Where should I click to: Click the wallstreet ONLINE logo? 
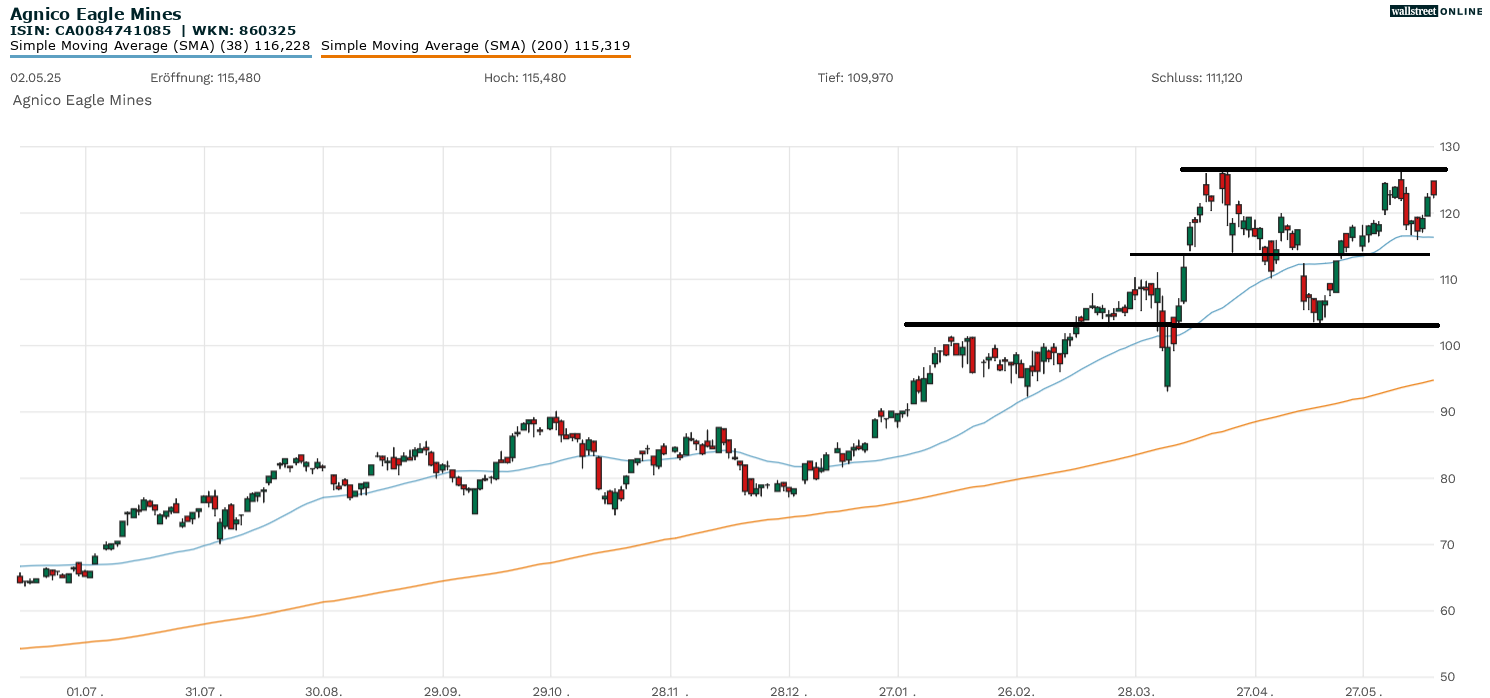point(1436,11)
